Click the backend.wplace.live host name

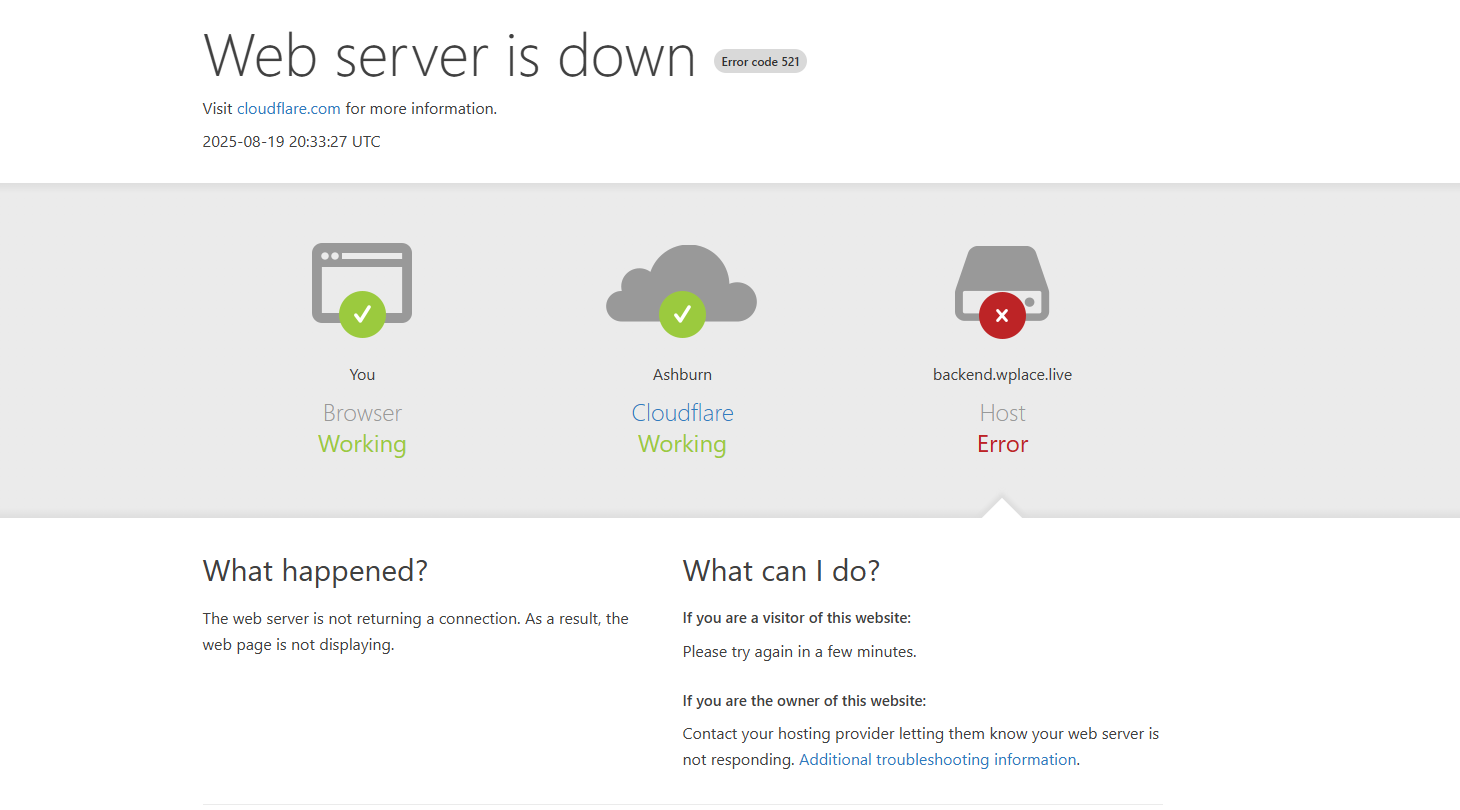[x=1002, y=374]
